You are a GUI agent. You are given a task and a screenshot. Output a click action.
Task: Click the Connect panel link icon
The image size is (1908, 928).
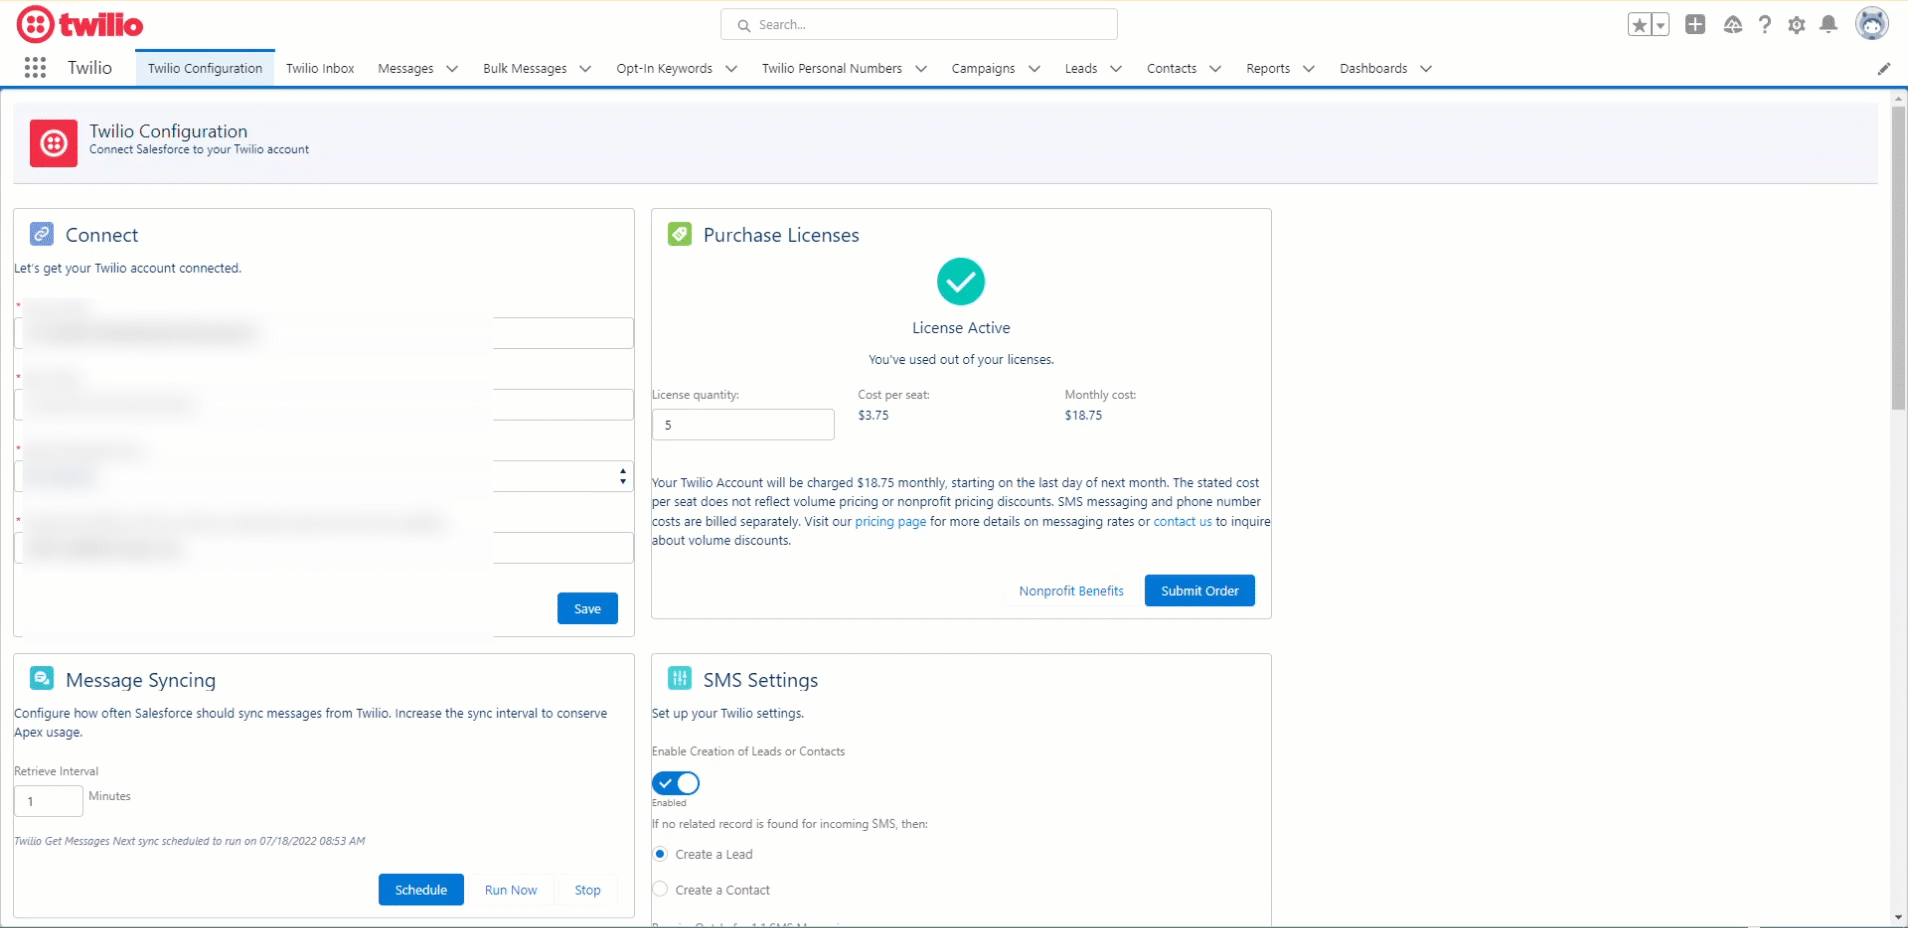click(x=42, y=234)
